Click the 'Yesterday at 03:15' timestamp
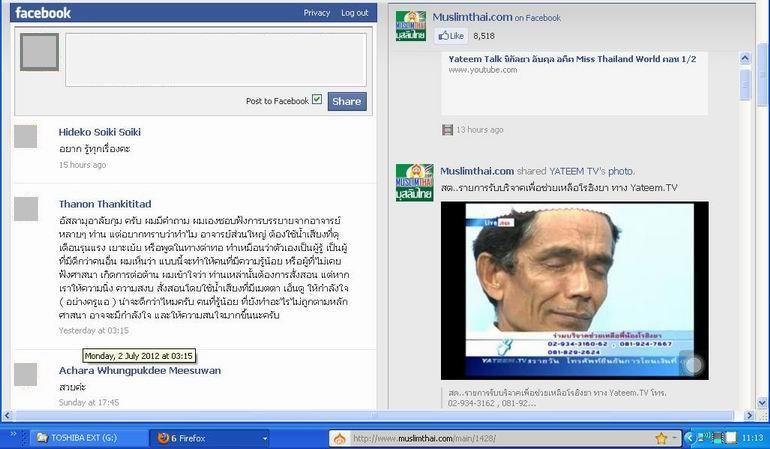 tap(94, 331)
